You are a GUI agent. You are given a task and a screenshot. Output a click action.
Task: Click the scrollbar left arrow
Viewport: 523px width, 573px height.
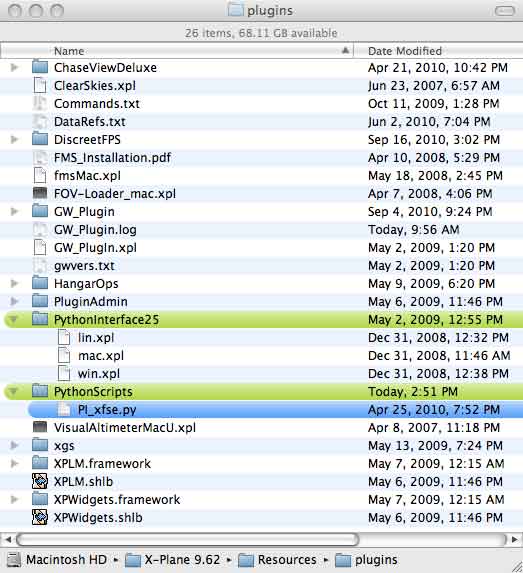tap(8, 539)
